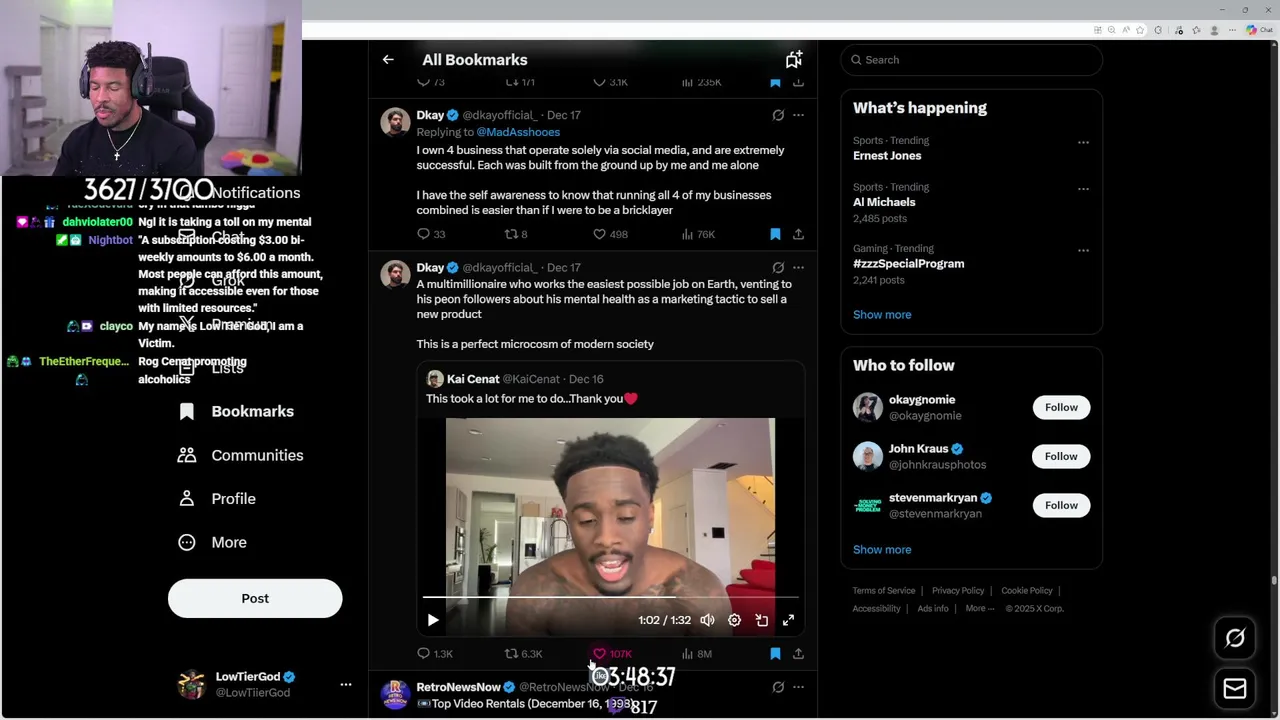1280x720 pixels.
Task: Click the browser Chat button
Action: (1258, 30)
